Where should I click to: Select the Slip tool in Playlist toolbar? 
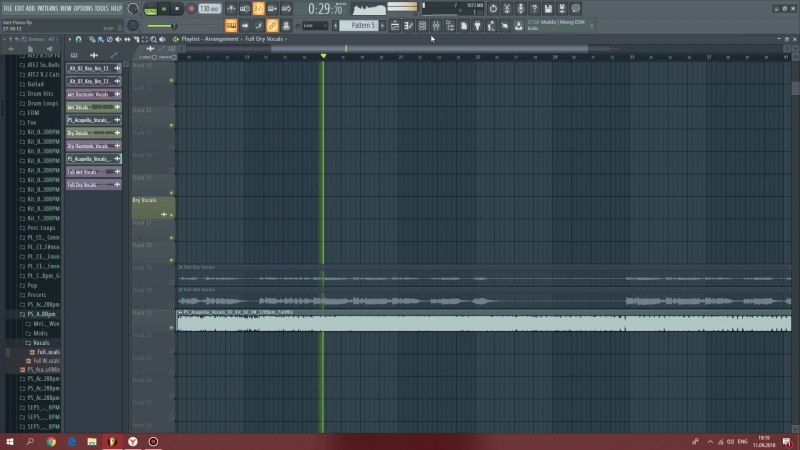click(x=127, y=39)
